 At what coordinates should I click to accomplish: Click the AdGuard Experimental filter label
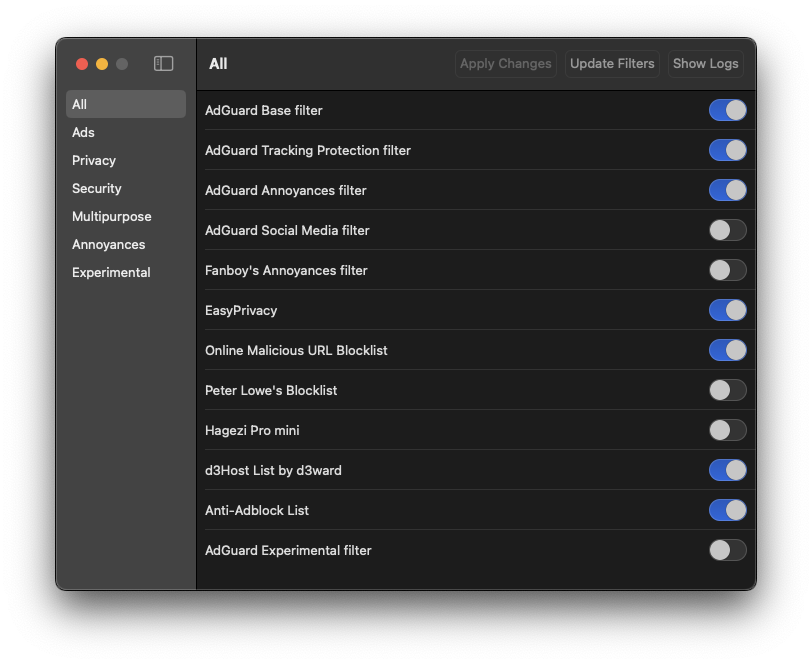tap(288, 550)
